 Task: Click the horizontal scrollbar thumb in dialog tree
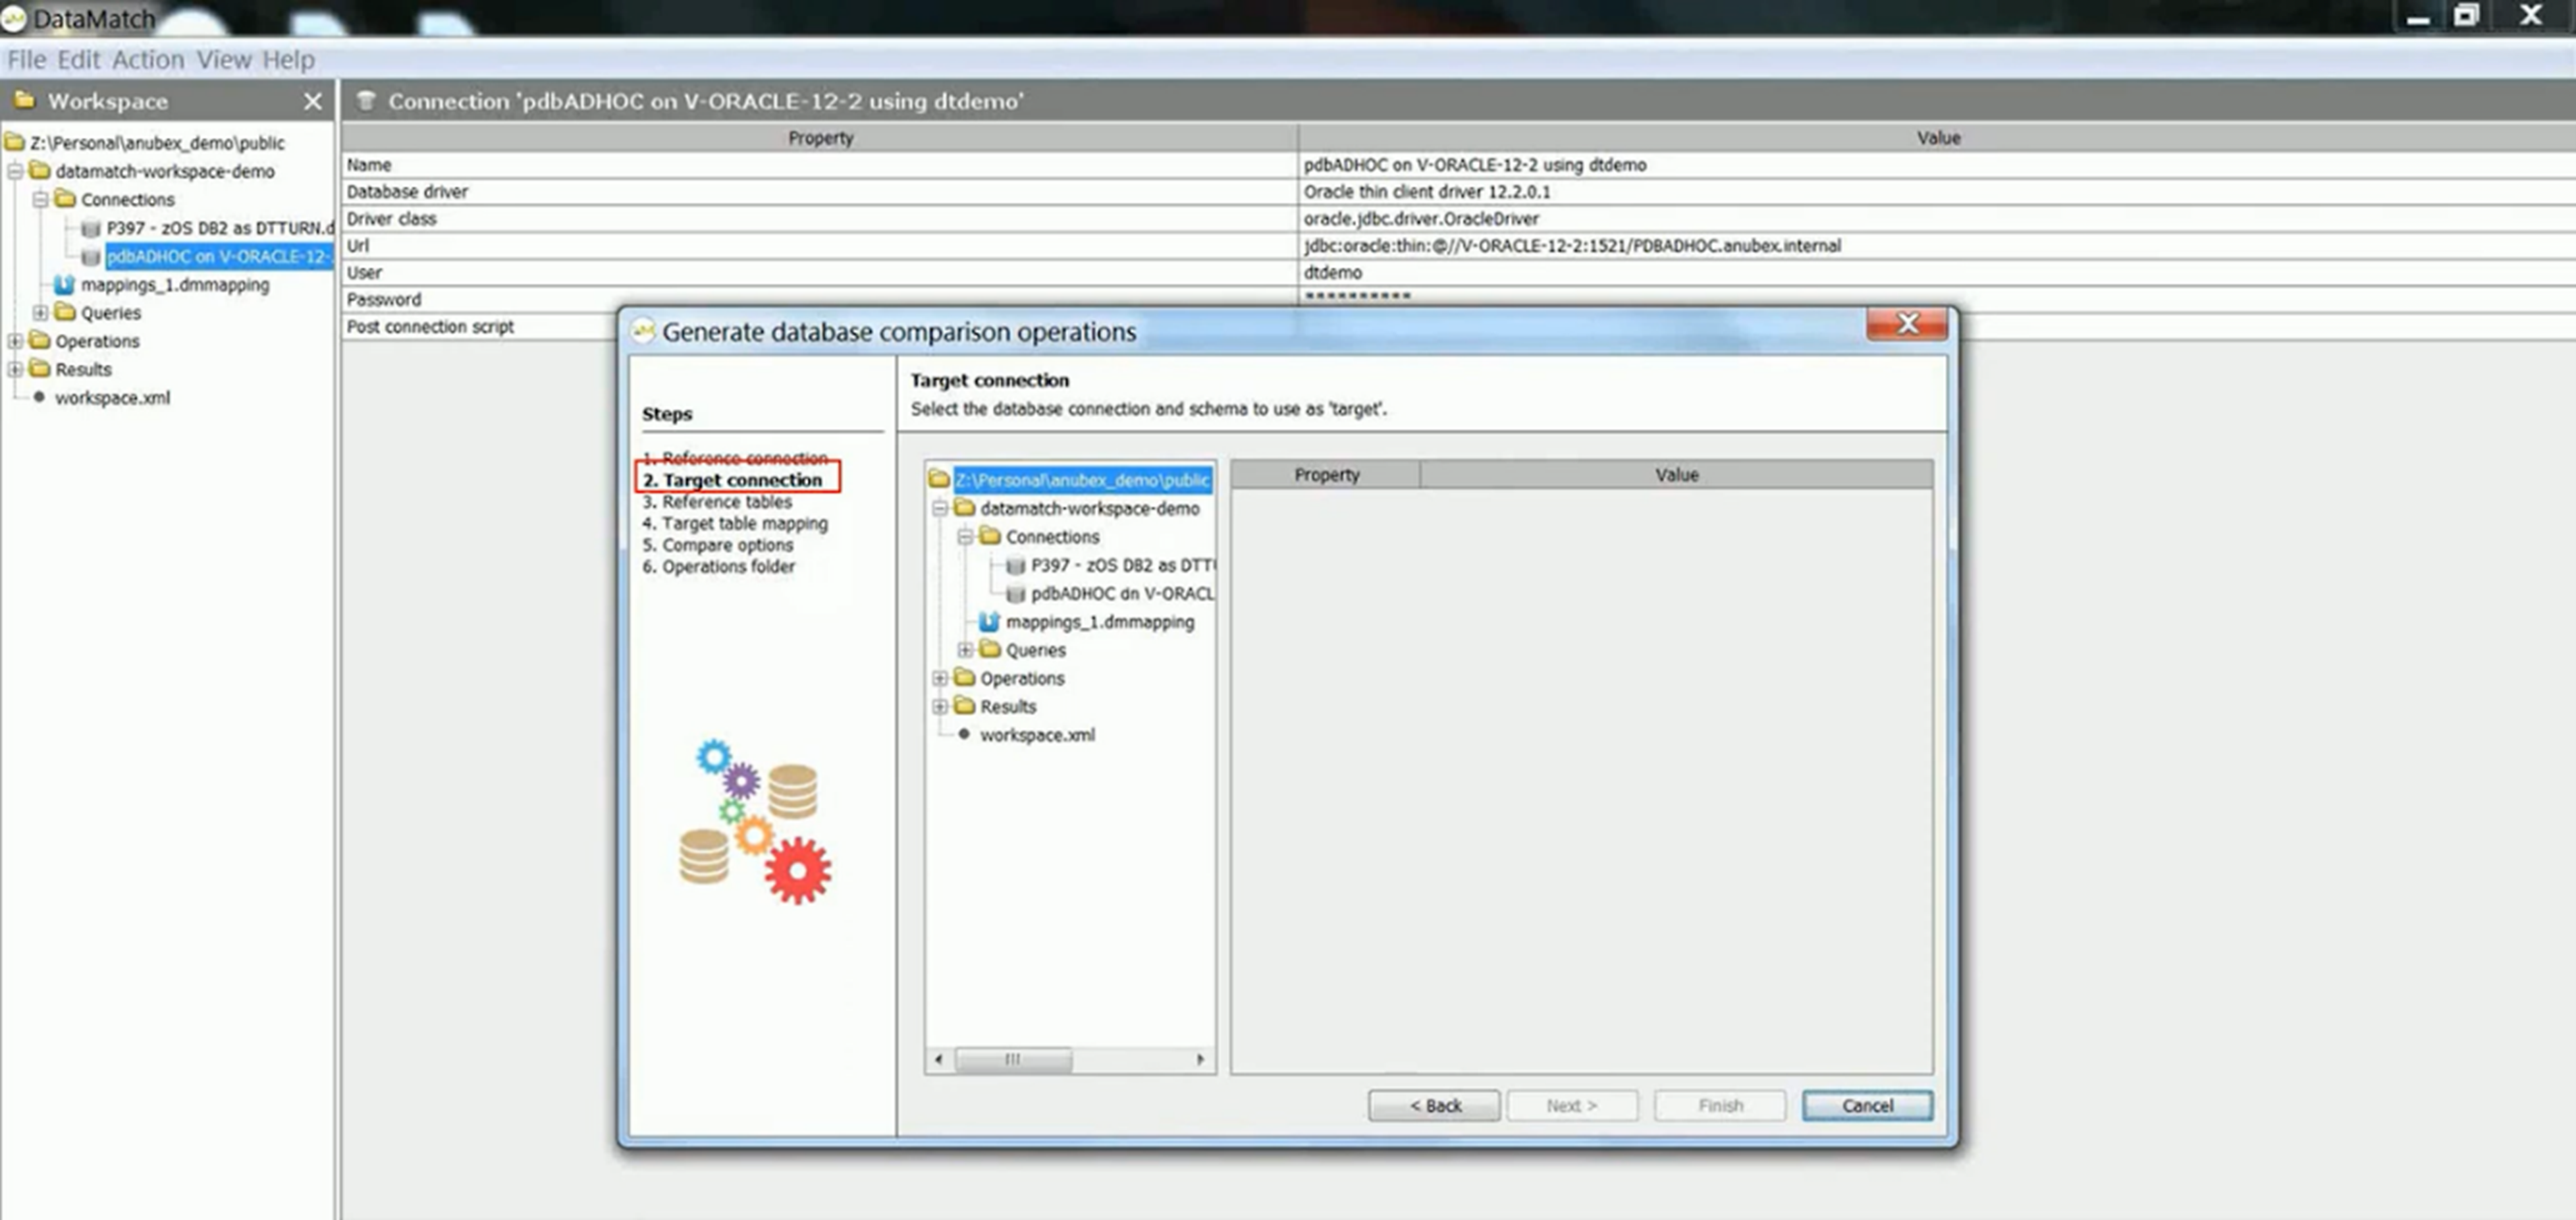pyautogui.click(x=1012, y=1059)
